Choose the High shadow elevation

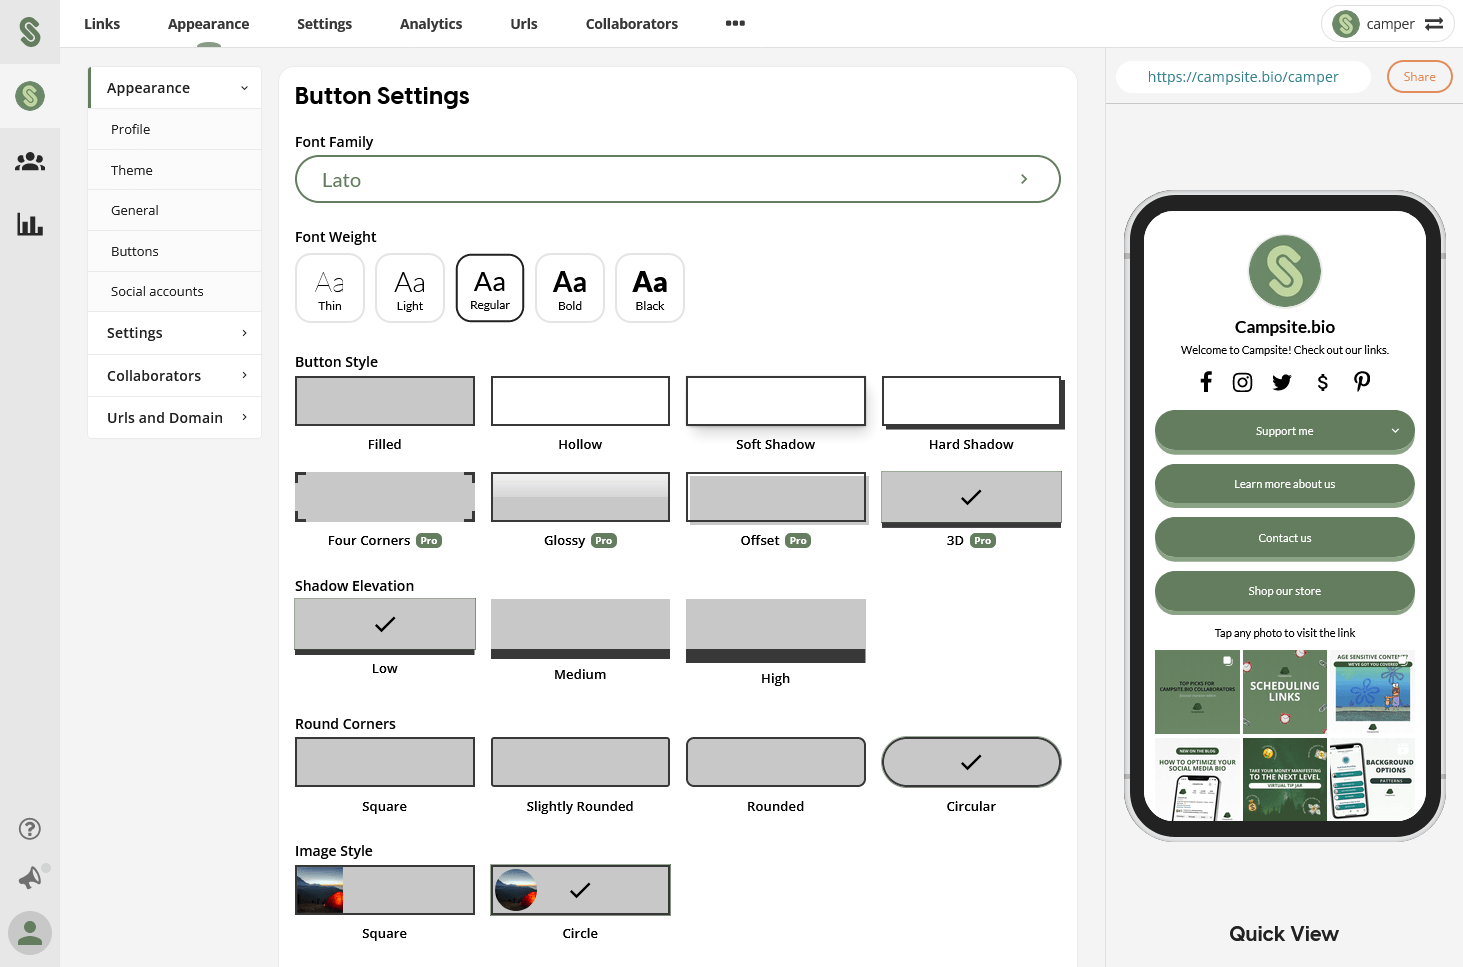(775, 629)
